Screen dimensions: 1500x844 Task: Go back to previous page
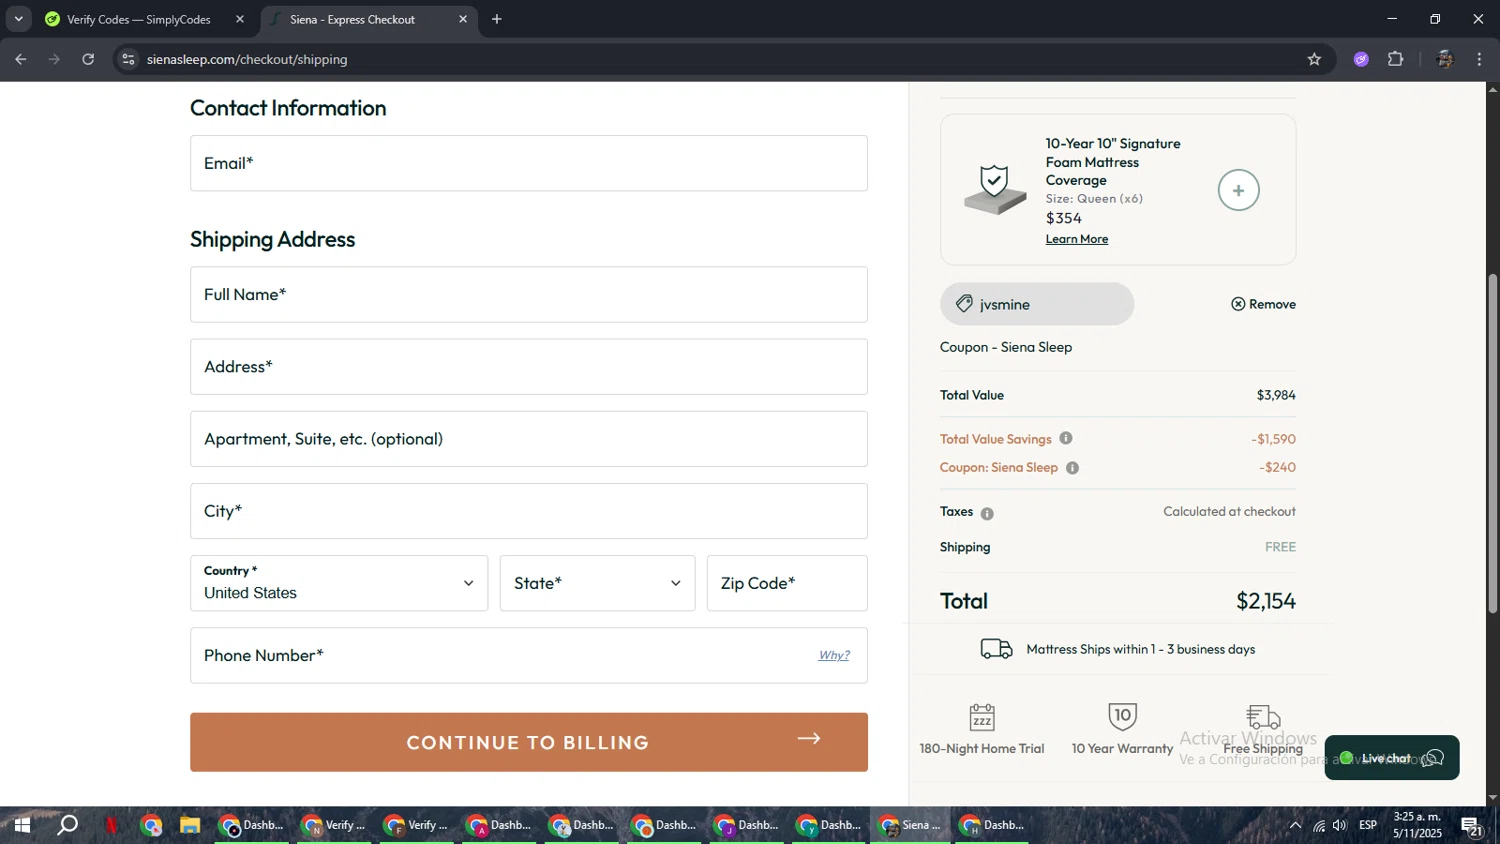click(x=21, y=59)
